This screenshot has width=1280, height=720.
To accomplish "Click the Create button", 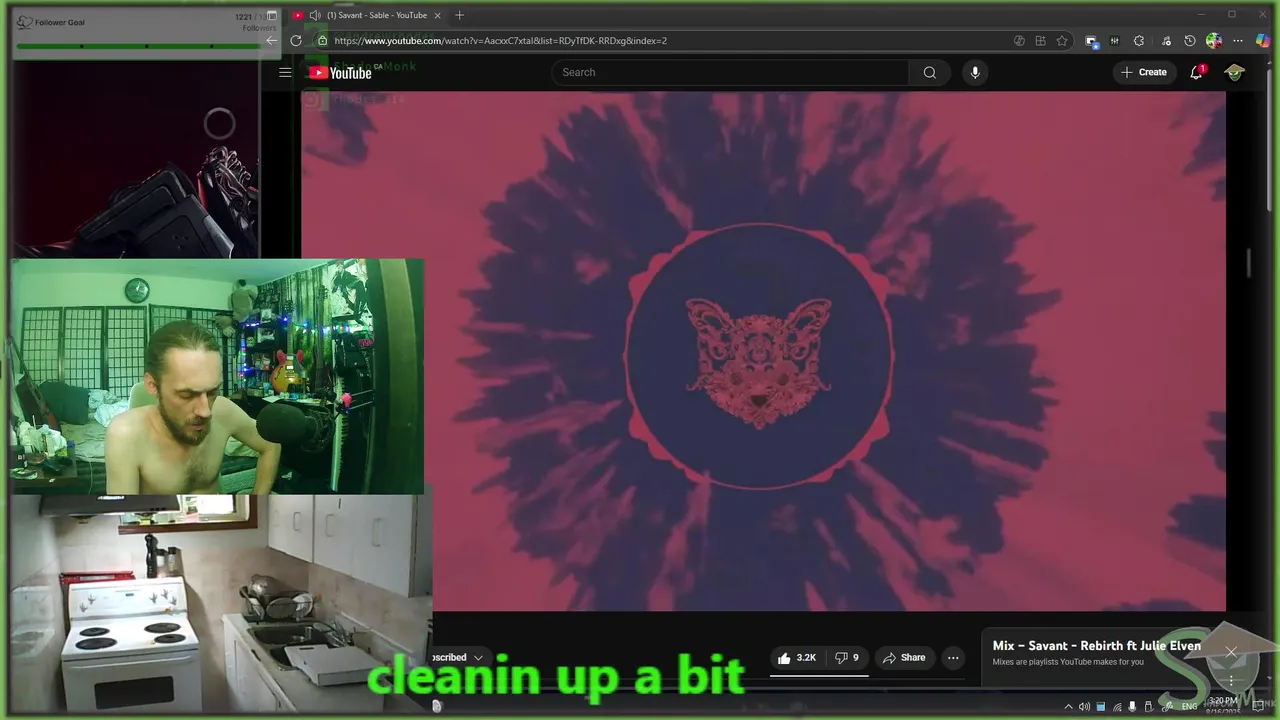I will click(x=1144, y=72).
